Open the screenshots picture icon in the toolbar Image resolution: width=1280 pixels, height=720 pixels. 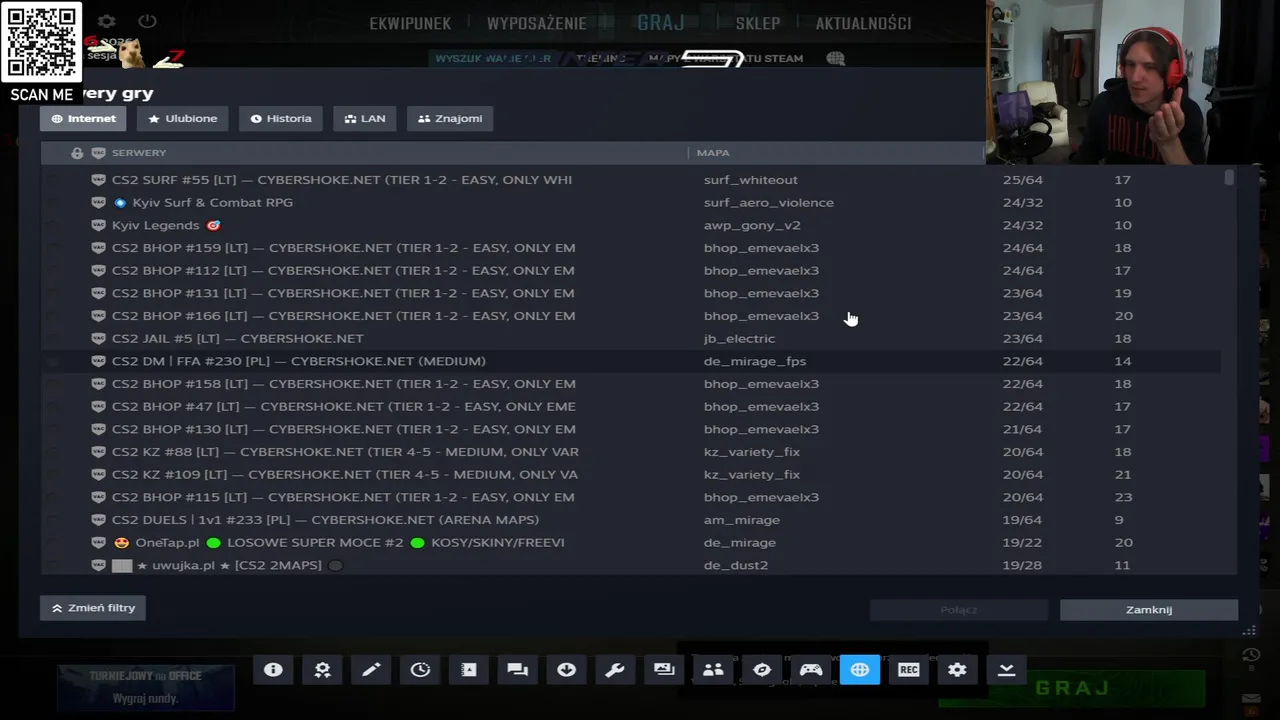point(664,670)
